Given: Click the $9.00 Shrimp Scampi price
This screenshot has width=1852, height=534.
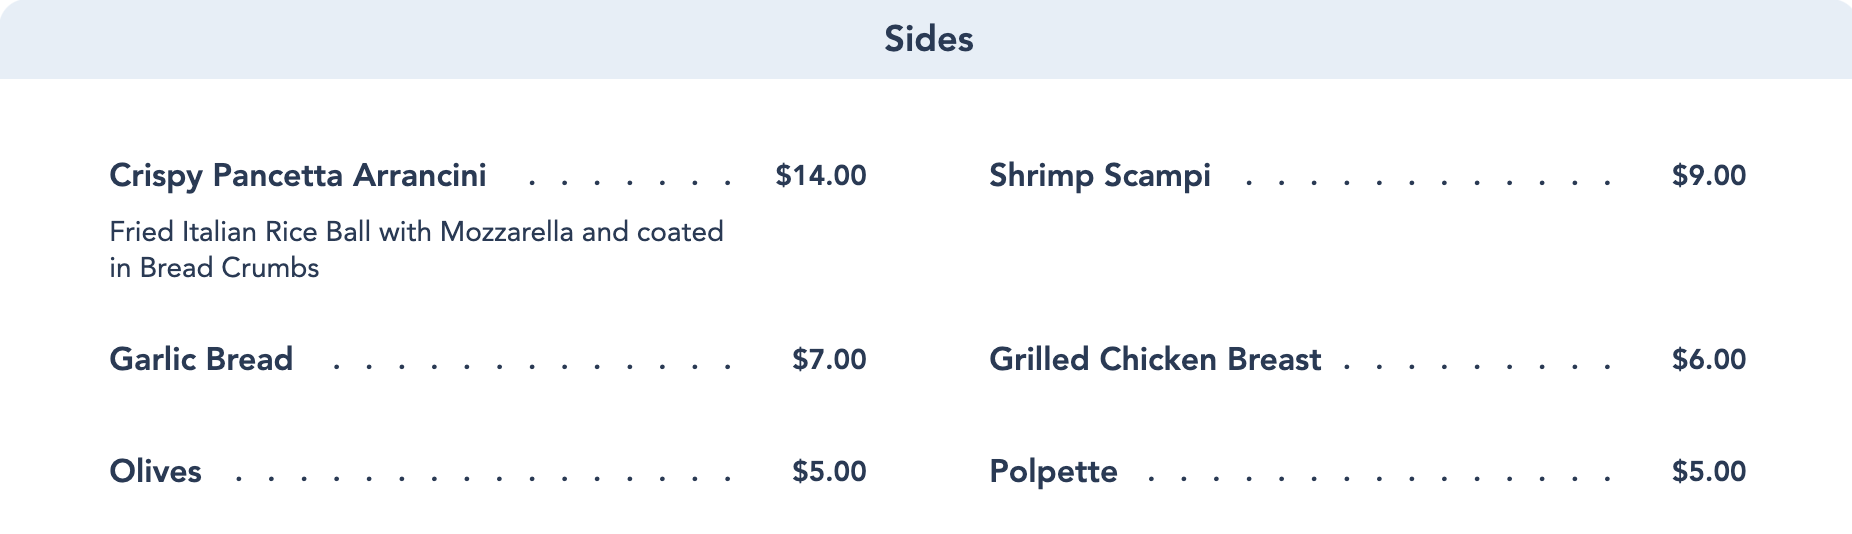Looking at the screenshot, I should [1708, 176].
